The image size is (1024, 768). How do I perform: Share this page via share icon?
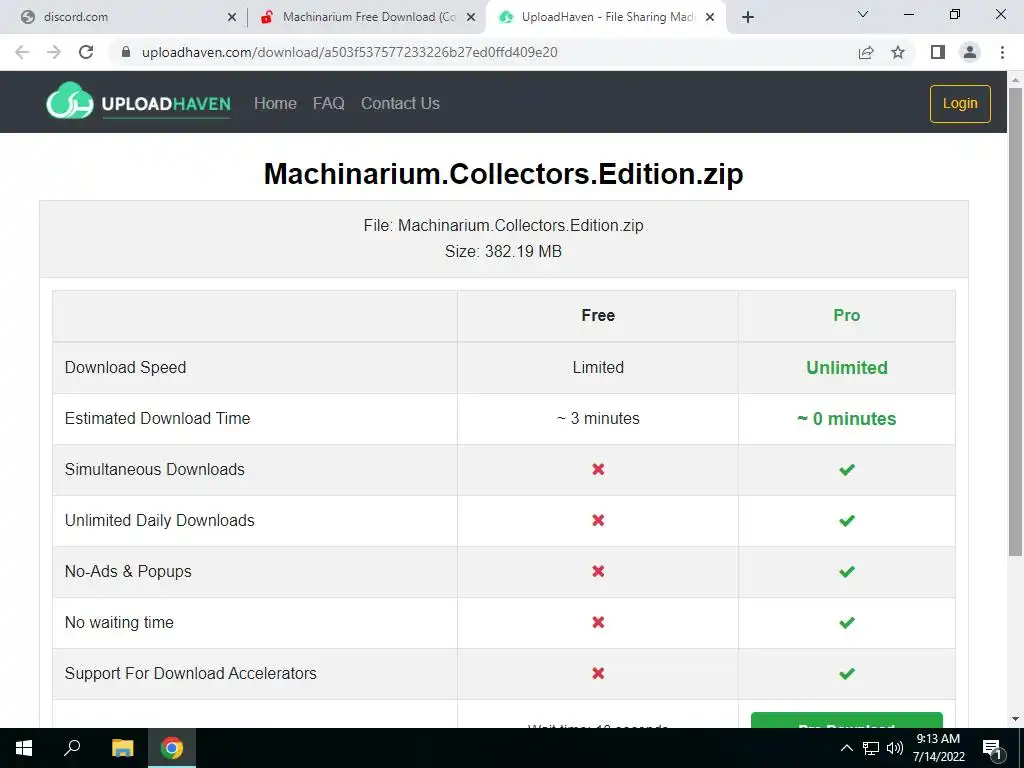pos(866,52)
